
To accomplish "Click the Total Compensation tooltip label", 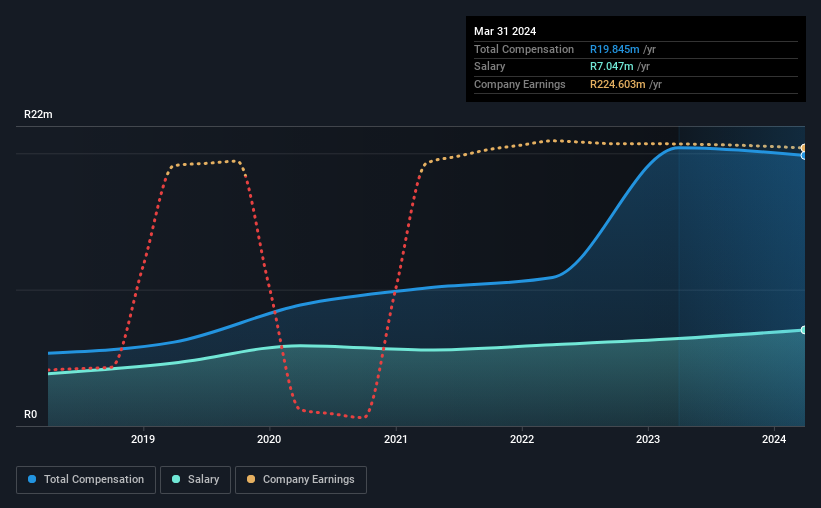I will click(524, 49).
